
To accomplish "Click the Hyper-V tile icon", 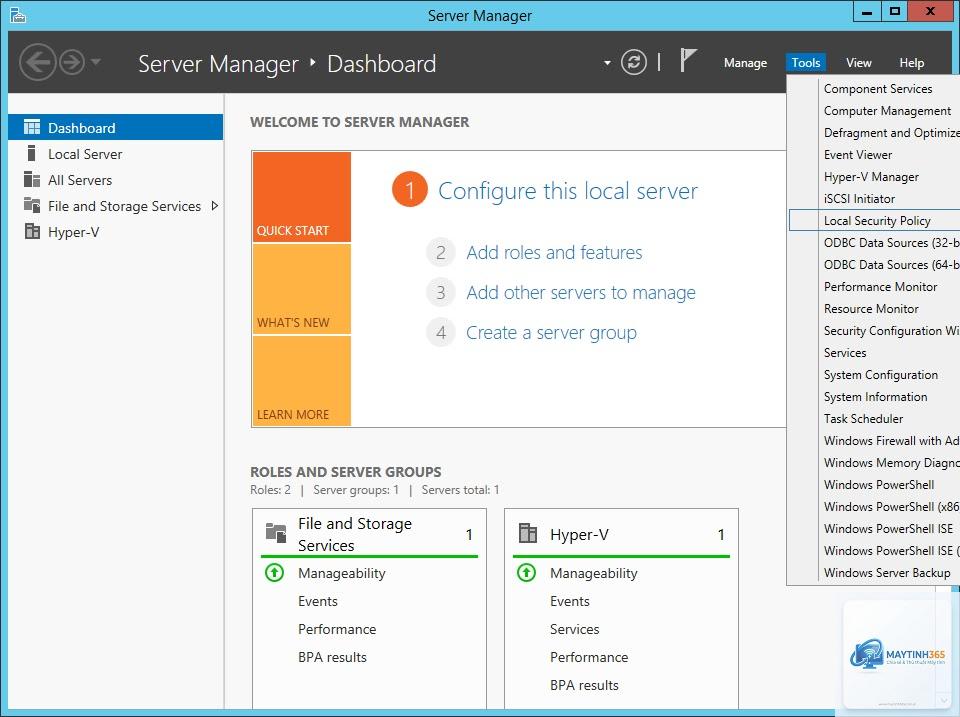I will point(527,533).
